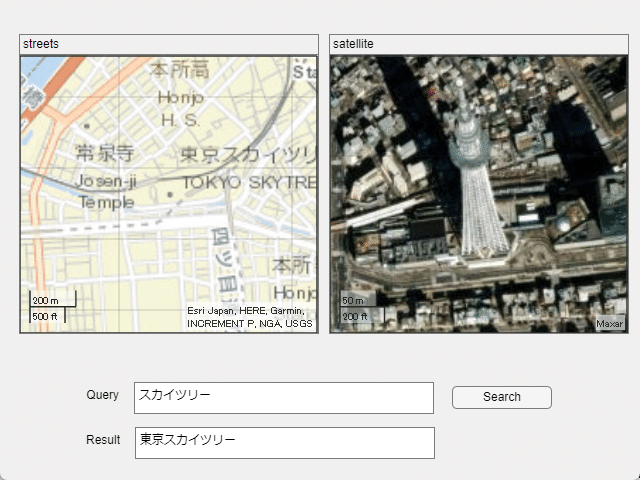Click the Esri Japan attribution text
This screenshot has height=480, width=640.
[249, 317]
